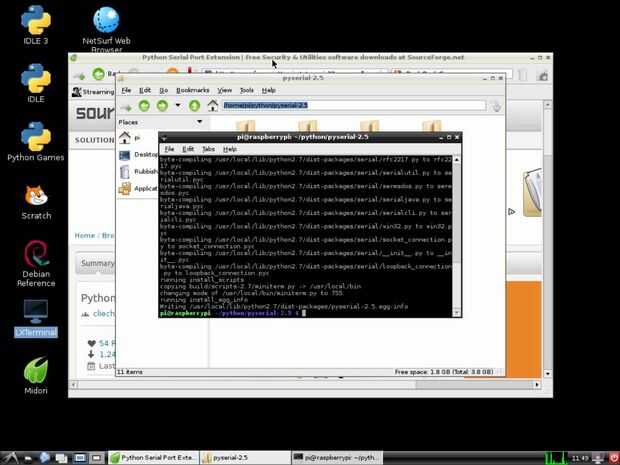Click browser horizontal scrollbar right arrow
620x465 pixels.
(x=537, y=384)
